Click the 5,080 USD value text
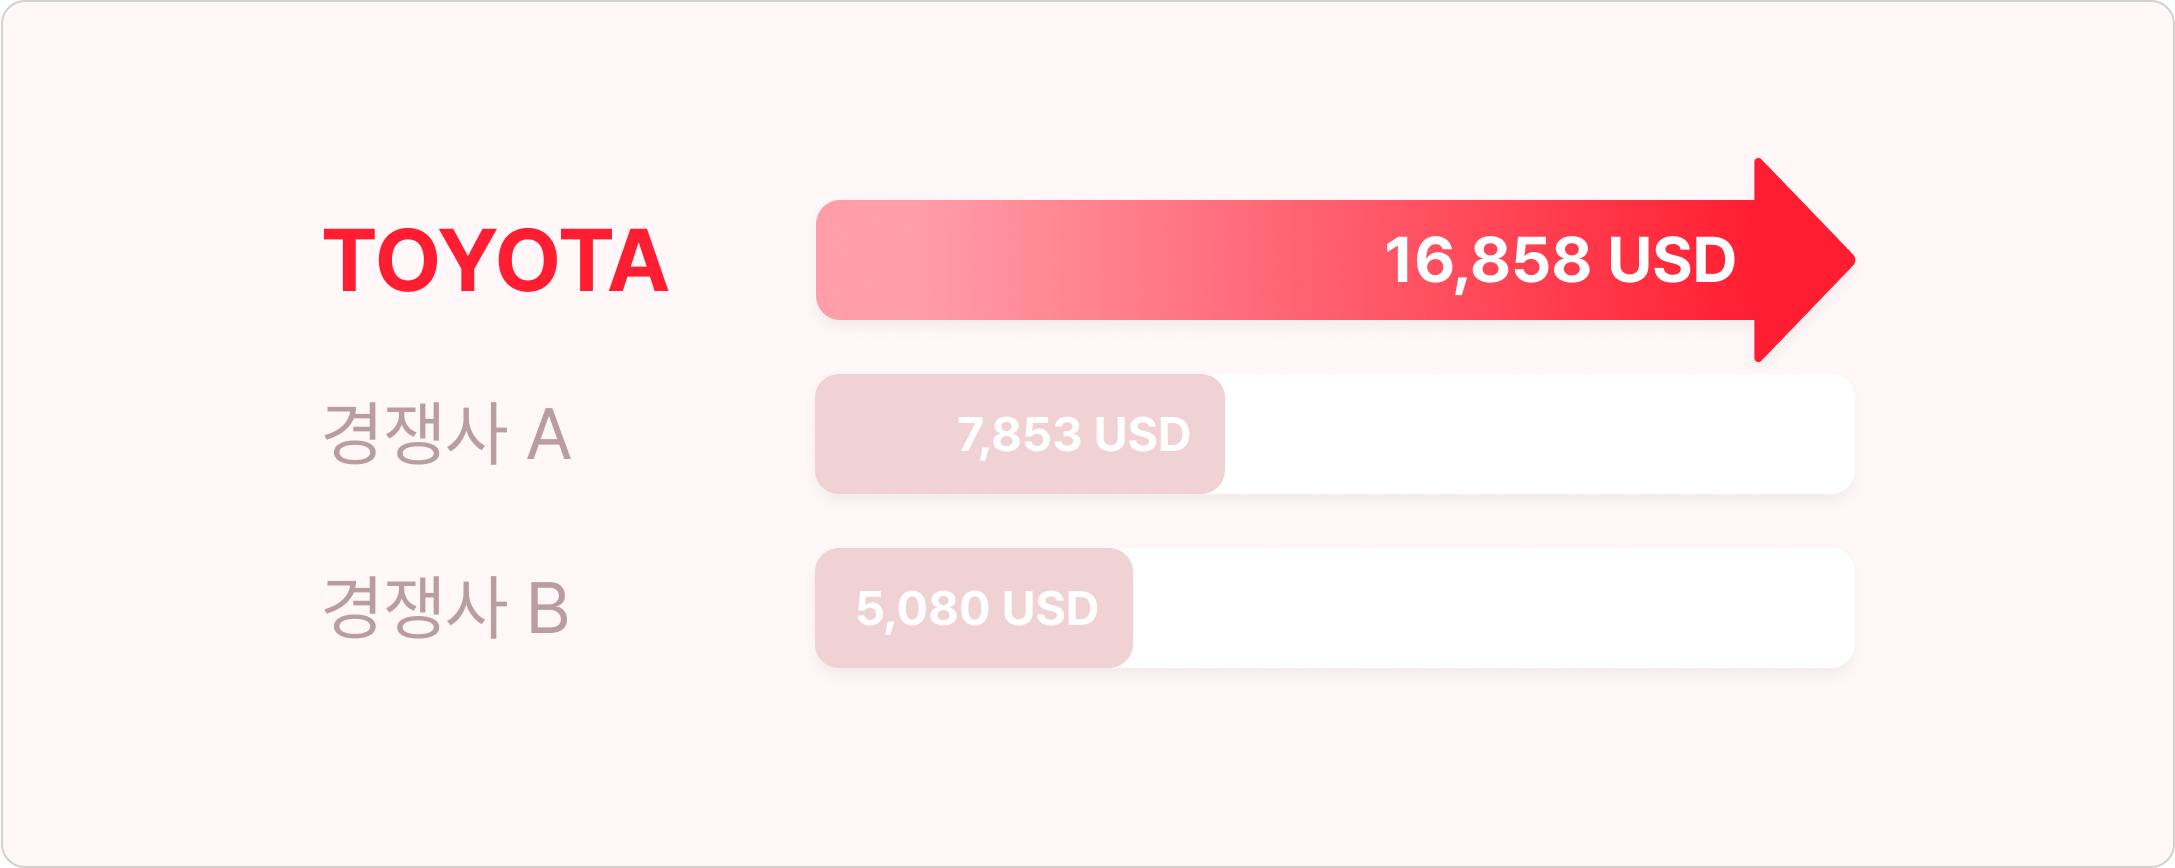Screen dimensions: 2175x868 tap(977, 609)
